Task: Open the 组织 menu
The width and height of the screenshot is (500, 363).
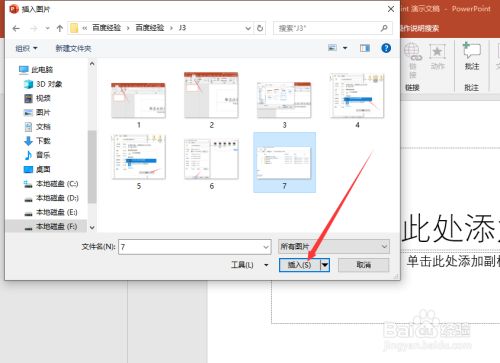Action: pos(26,48)
